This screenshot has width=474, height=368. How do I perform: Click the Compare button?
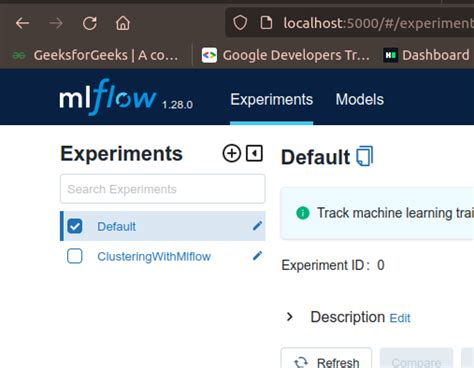pos(416,358)
